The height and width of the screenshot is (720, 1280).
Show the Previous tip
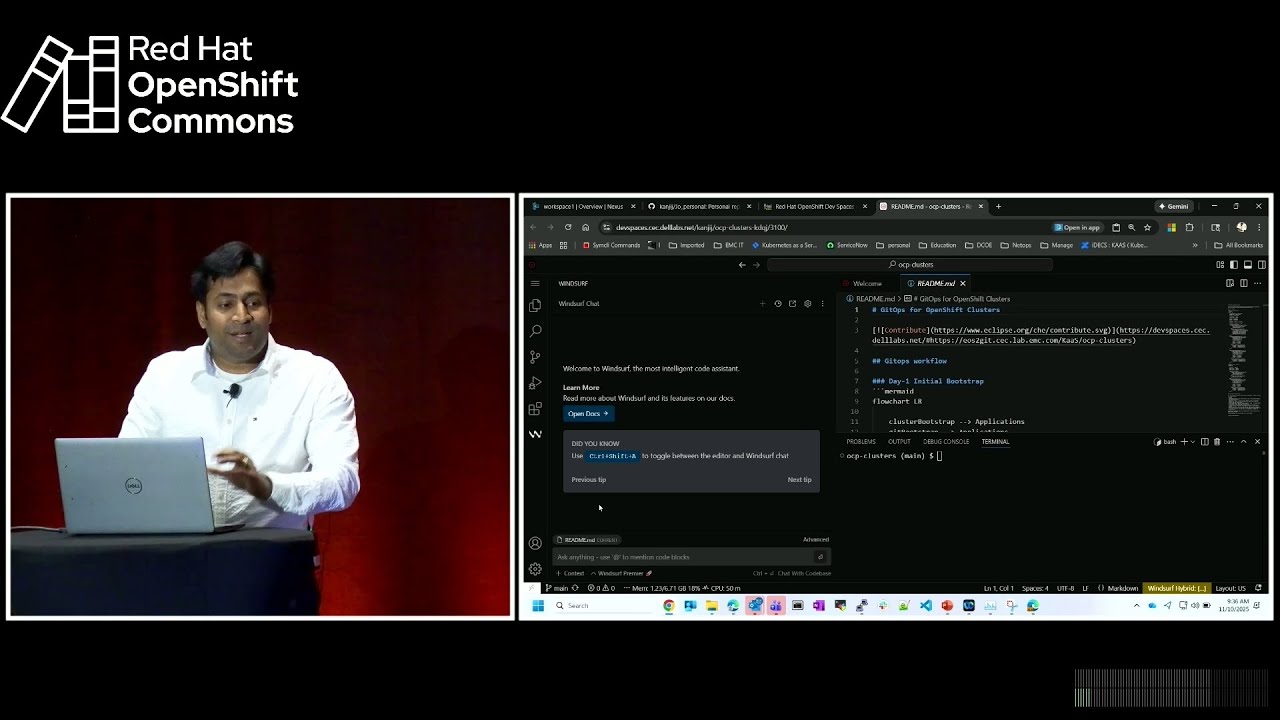click(x=588, y=480)
